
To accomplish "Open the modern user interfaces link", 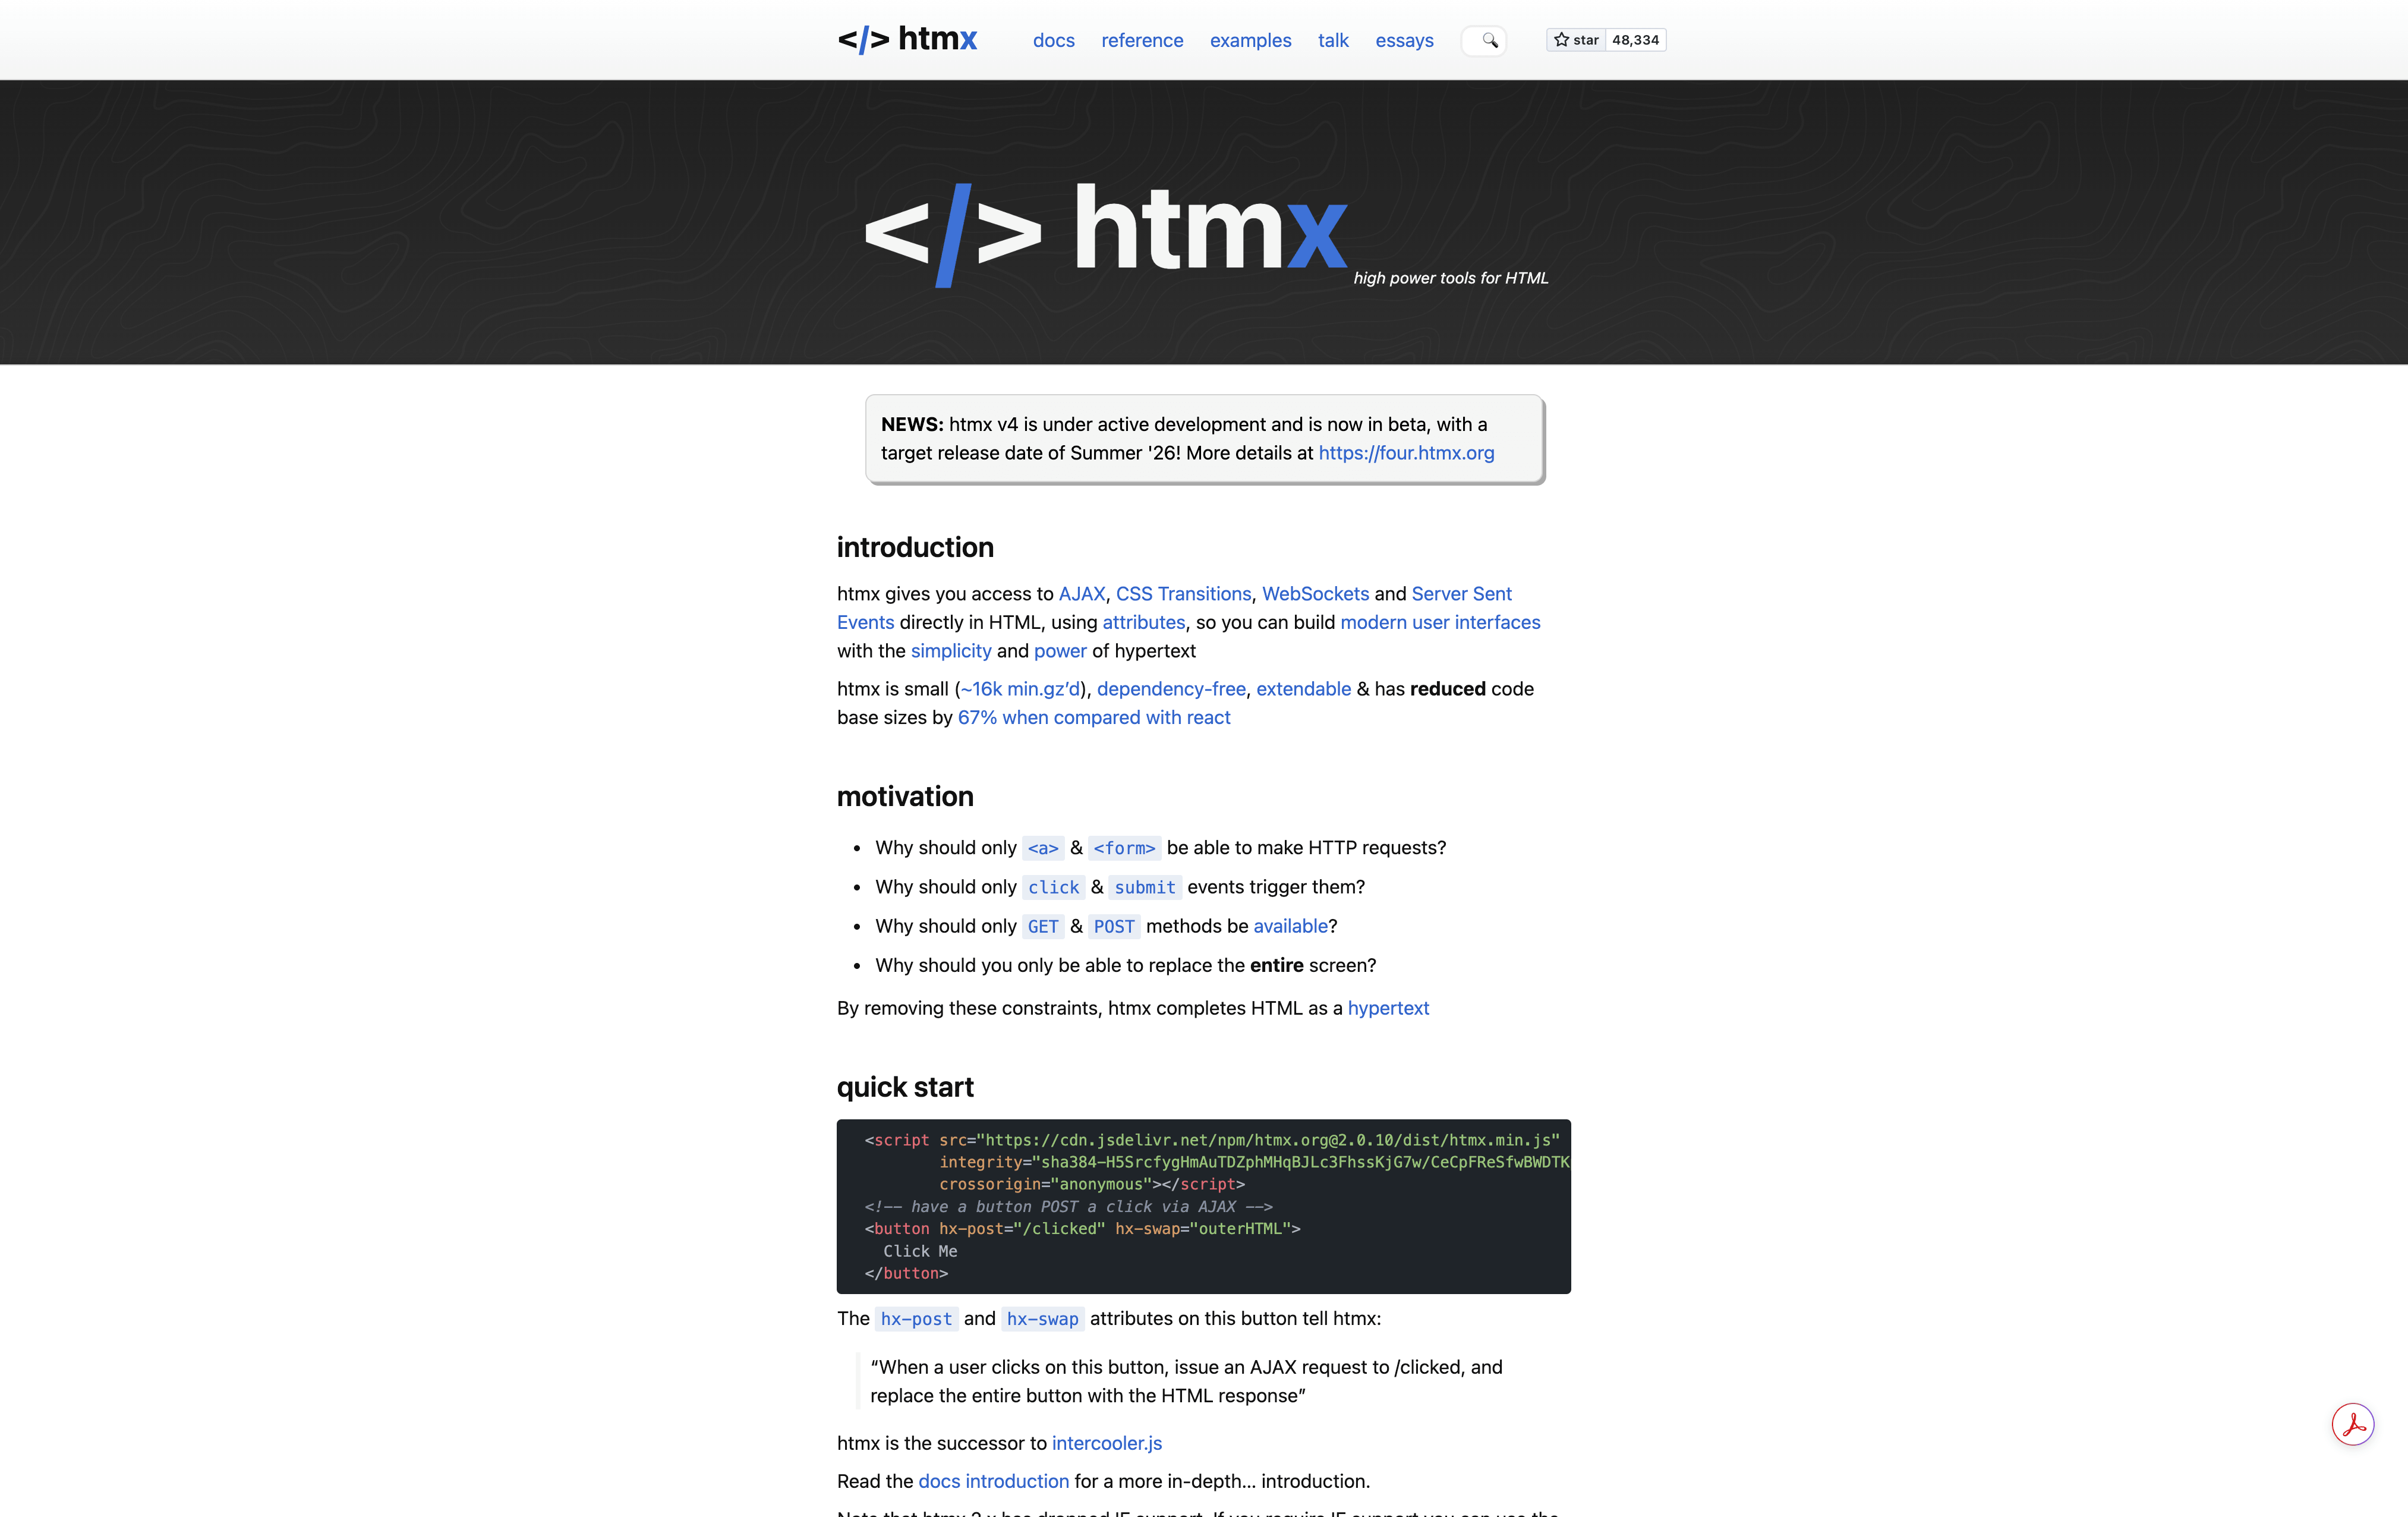I will [1440, 622].
